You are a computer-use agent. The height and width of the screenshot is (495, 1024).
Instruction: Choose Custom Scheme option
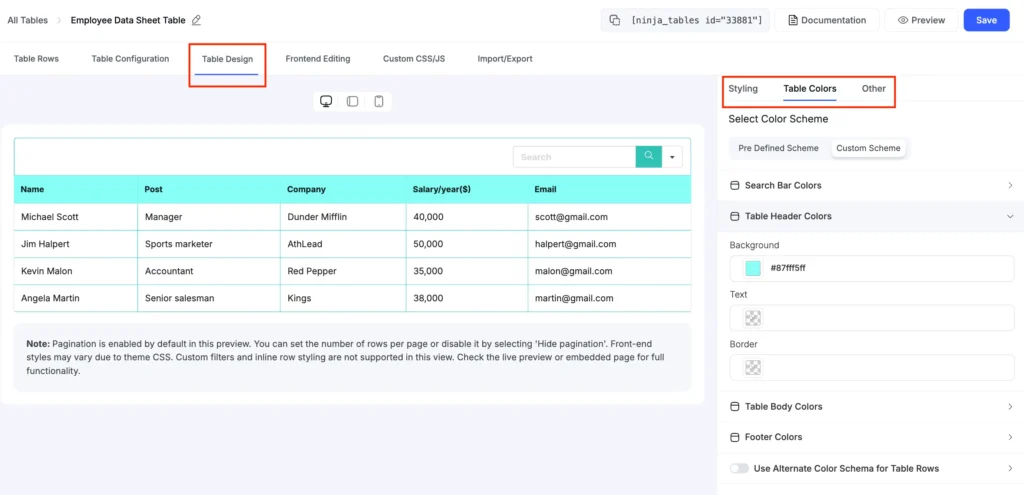pyautogui.click(x=869, y=148)
